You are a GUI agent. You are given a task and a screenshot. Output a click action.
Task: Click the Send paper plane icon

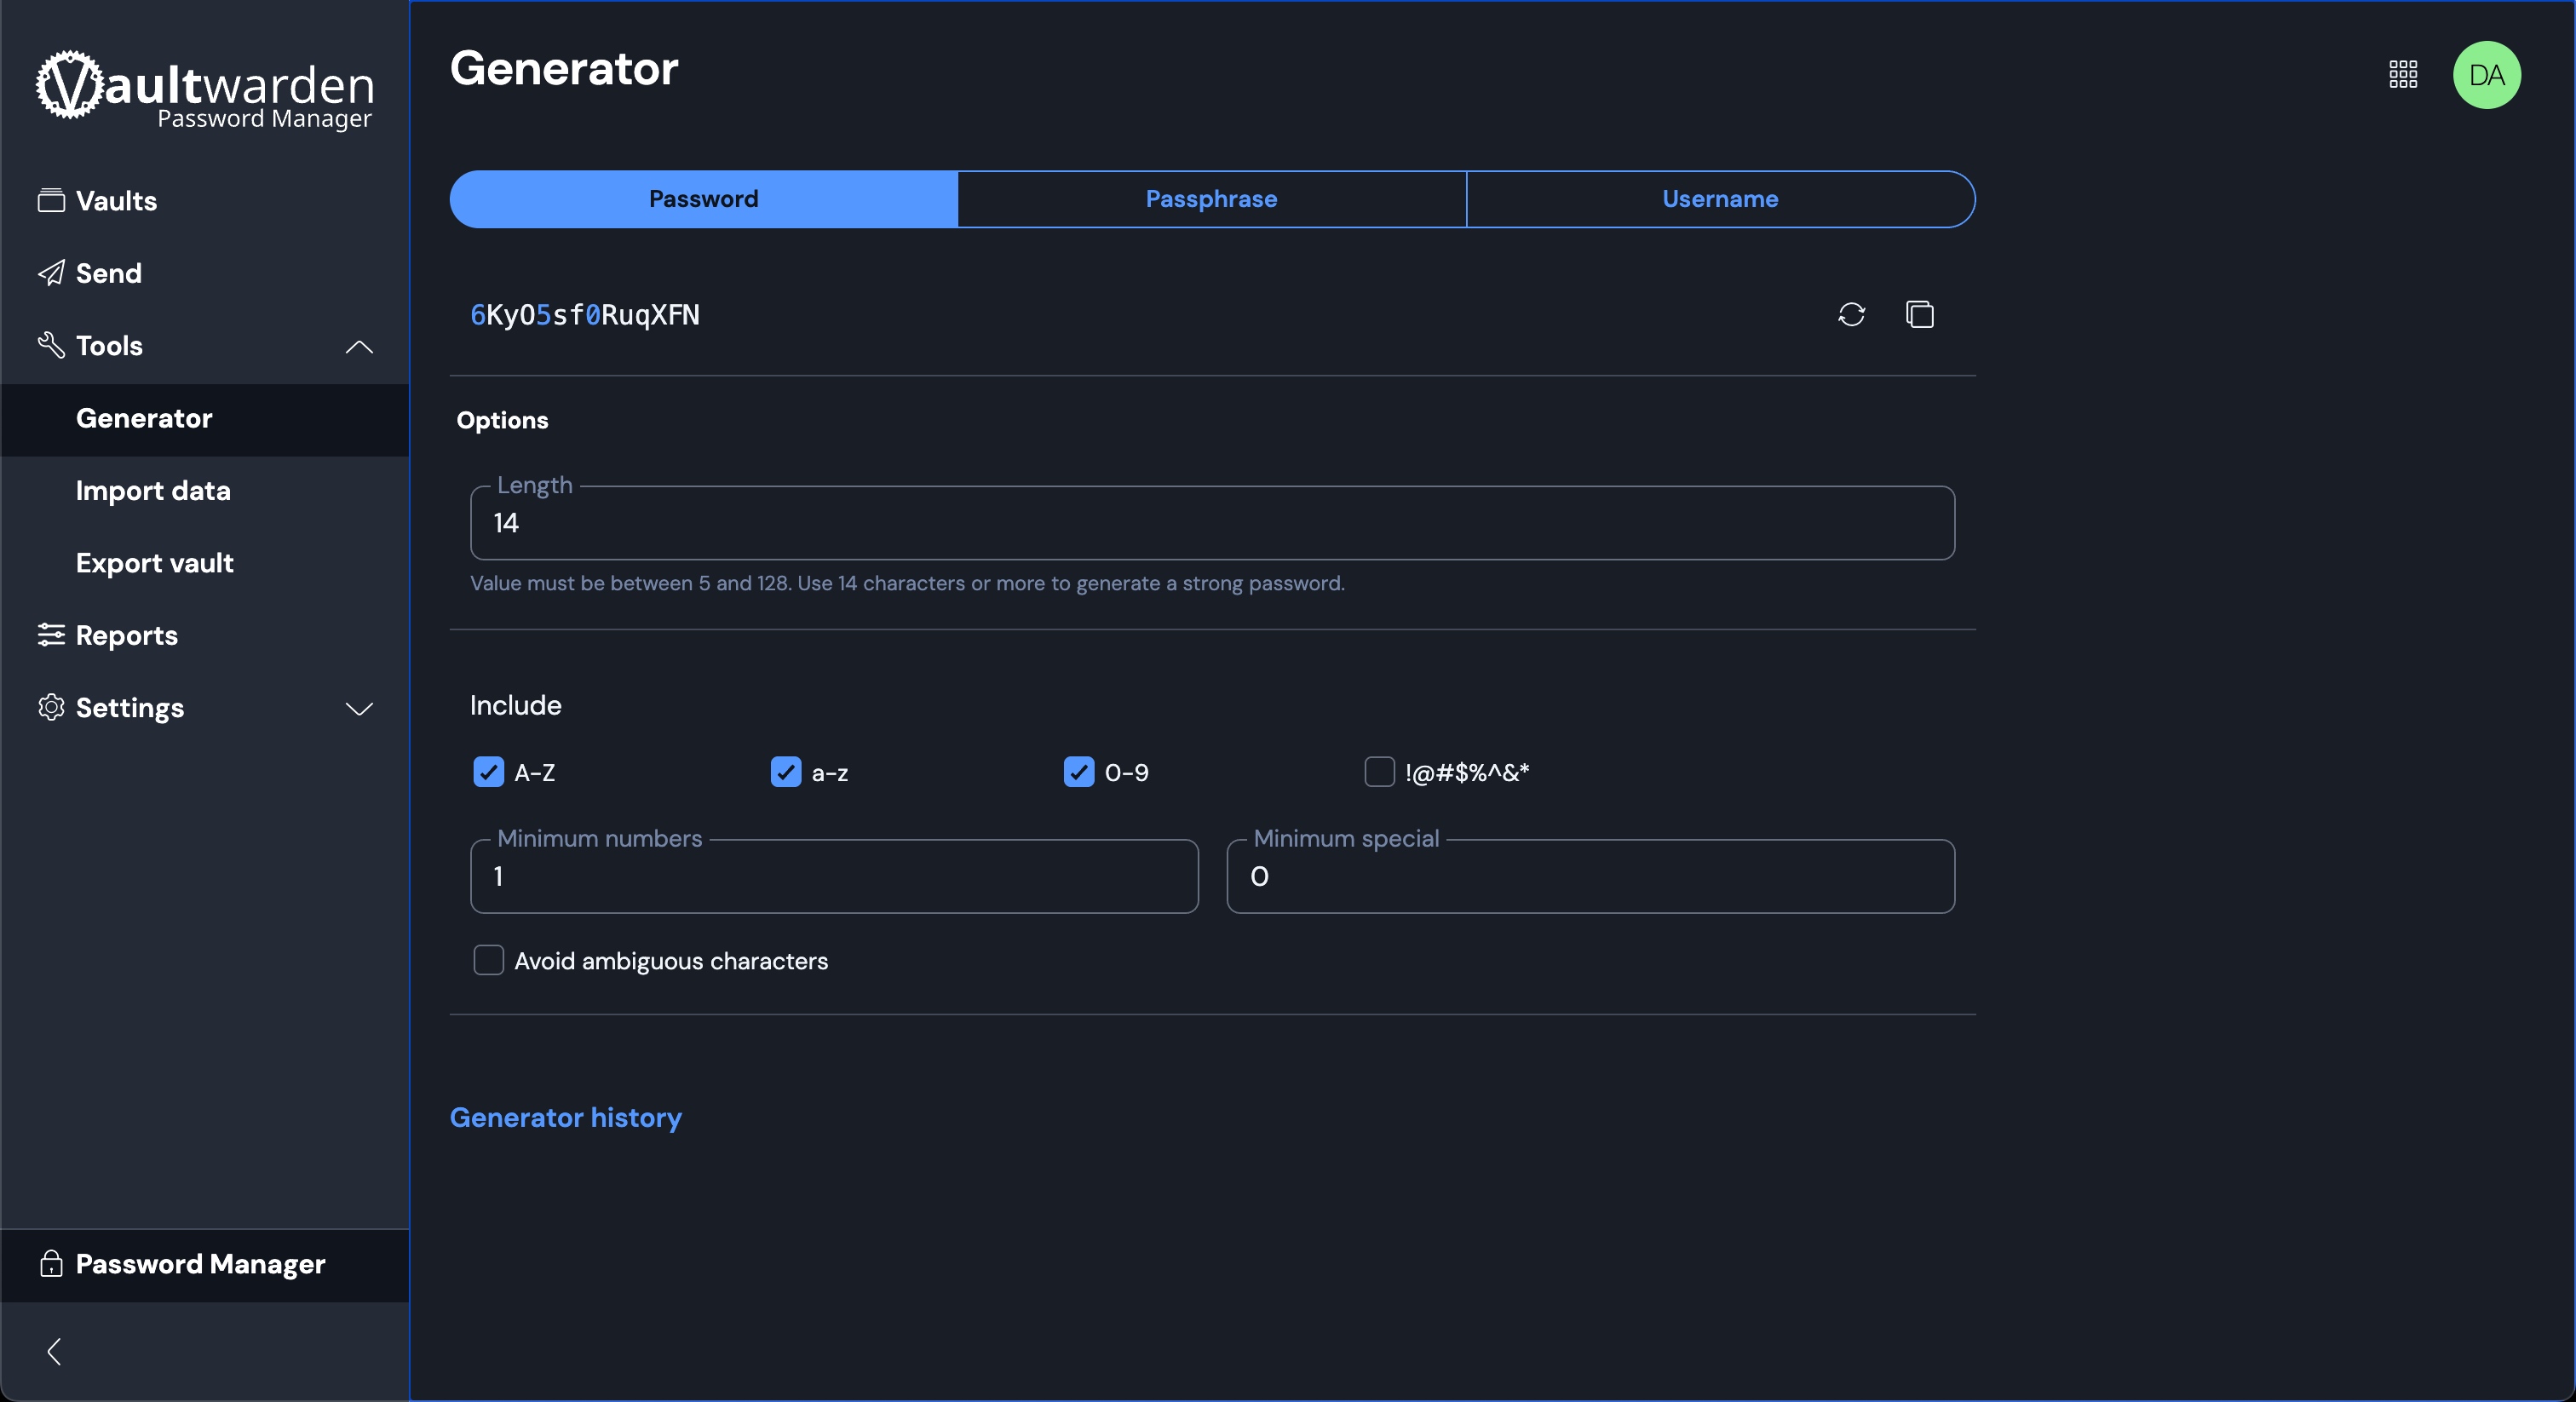point(51,273)
